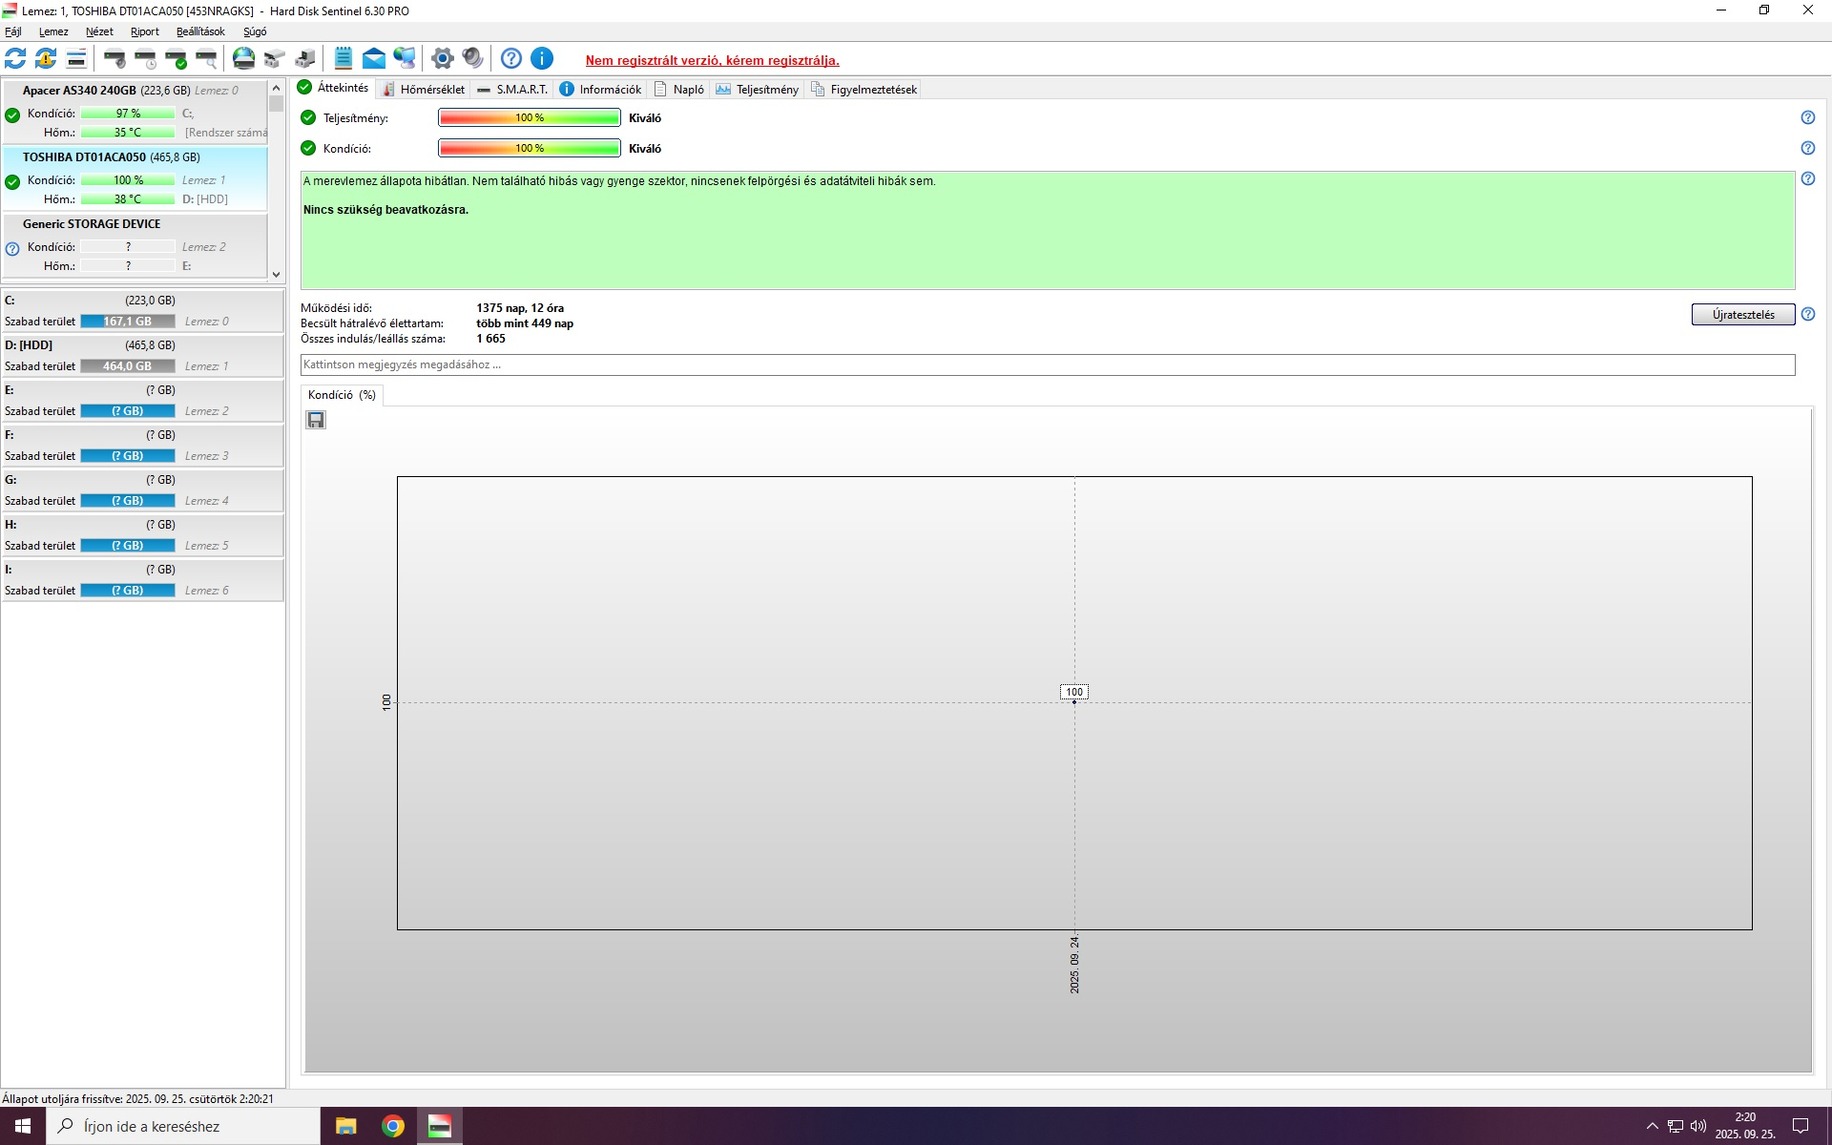Screen dimensions: 1832x1145
Task: Click help icon beside the green status text
Action: point(1808,179)
